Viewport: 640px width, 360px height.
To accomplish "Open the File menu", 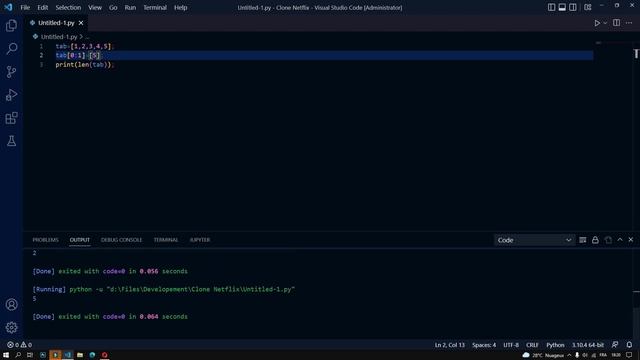I will point(25,7).
